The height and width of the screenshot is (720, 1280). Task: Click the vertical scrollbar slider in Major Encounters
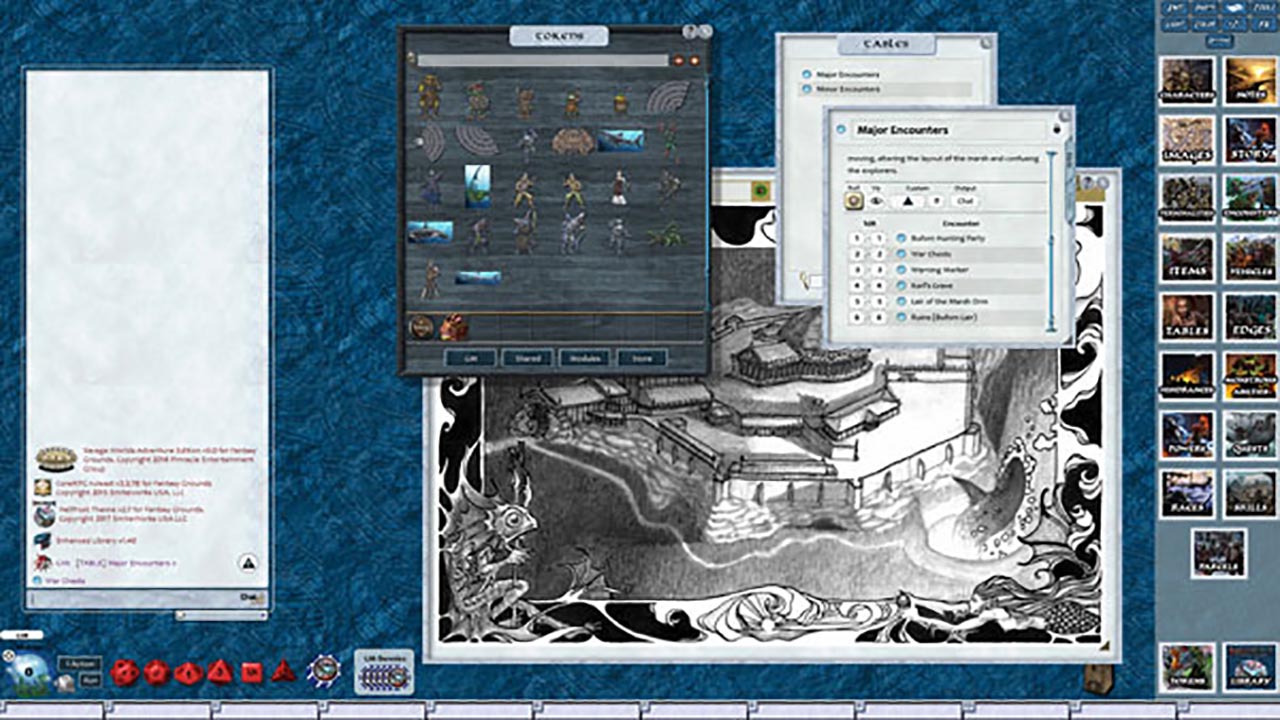click(1051, 240)
